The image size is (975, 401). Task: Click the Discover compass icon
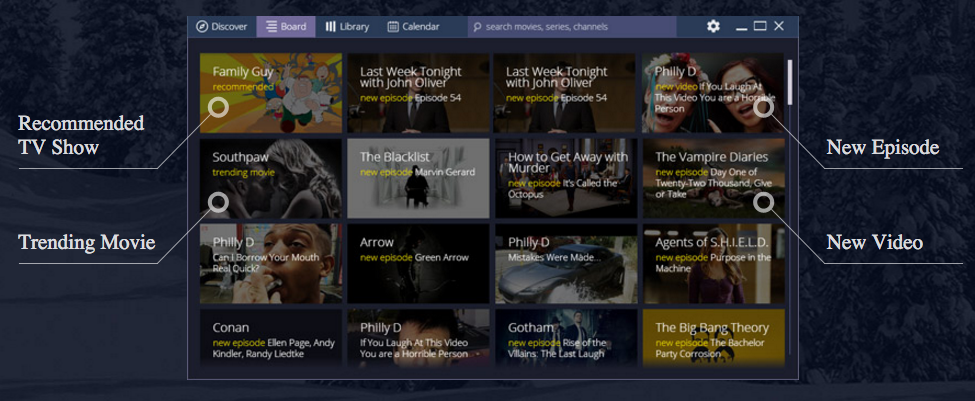coord(201,27)
